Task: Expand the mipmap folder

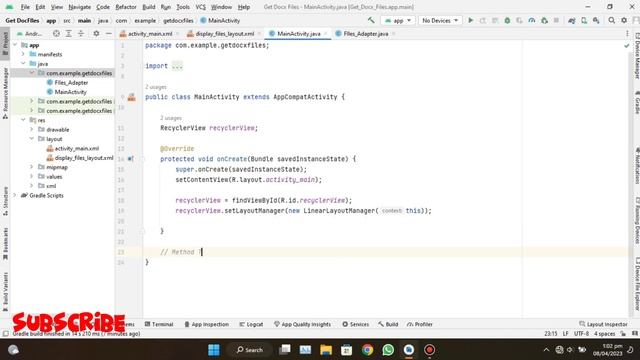Action: 31,167
